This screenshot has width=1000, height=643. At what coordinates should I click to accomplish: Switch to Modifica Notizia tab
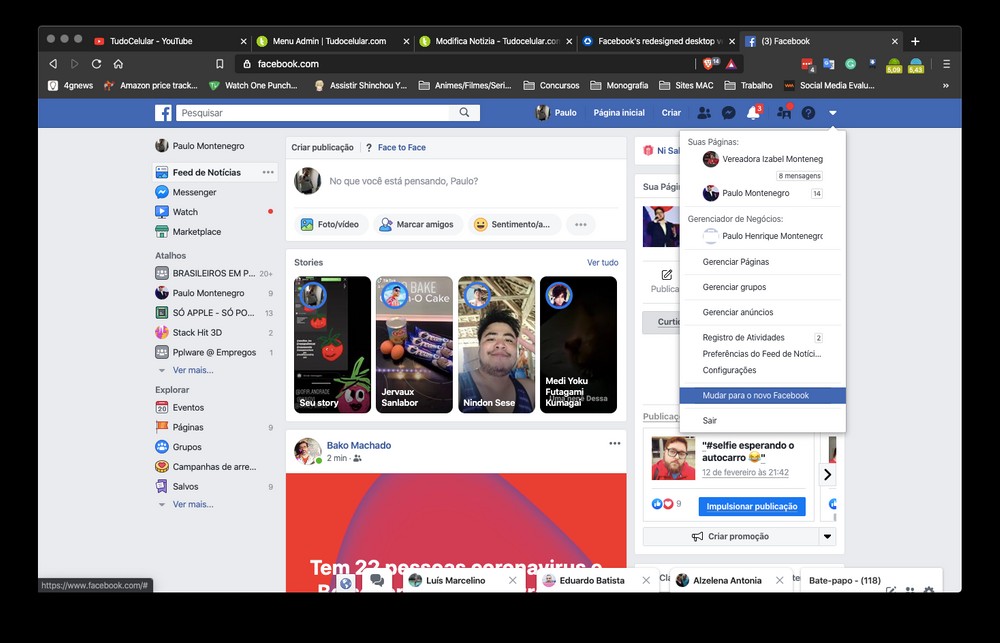495,41
